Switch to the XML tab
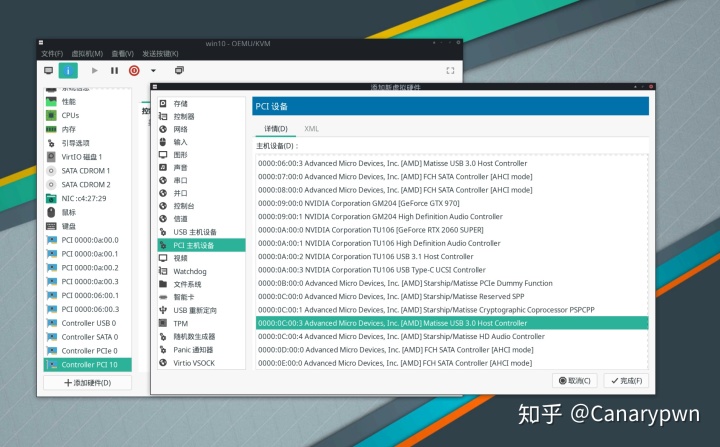 (x=311, y=129)
